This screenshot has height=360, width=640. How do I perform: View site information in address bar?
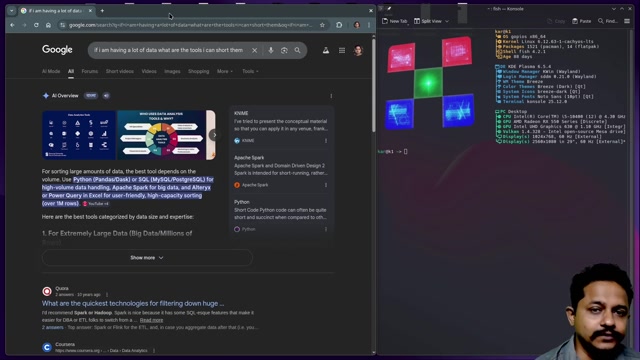click(x=62, y=25)
